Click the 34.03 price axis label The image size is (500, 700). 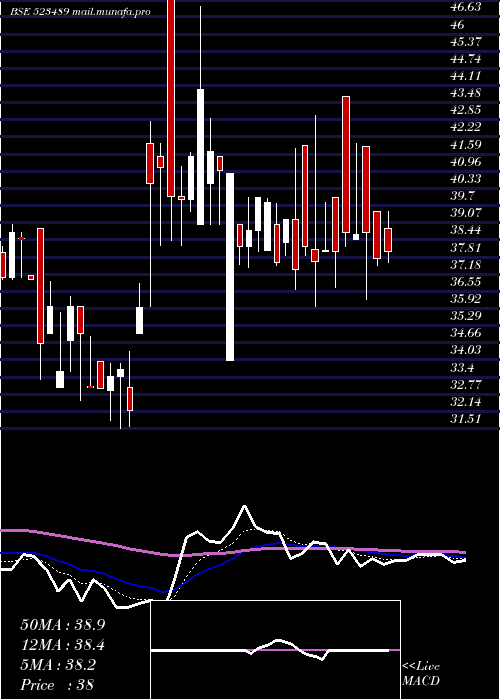click(467, 350)
